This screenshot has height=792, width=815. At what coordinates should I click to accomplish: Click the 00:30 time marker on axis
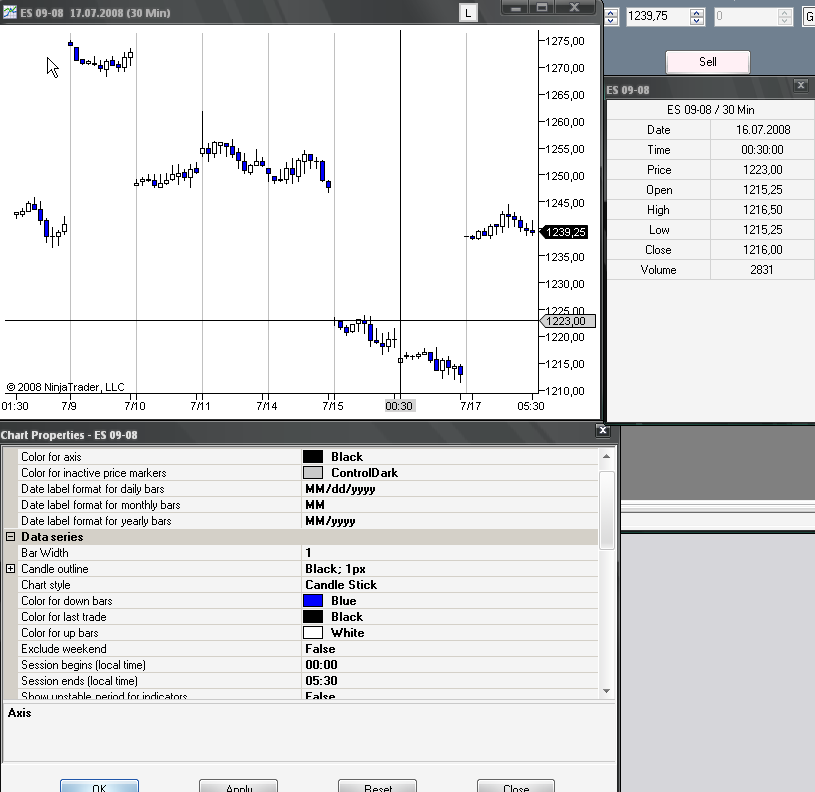click(399, 406)
